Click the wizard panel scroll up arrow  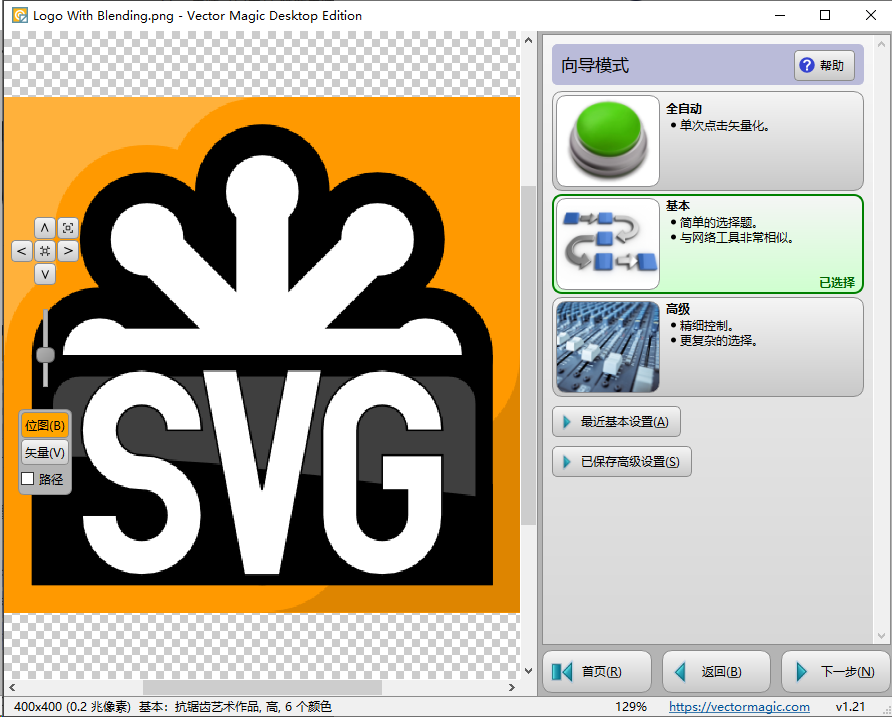(881, 44)
